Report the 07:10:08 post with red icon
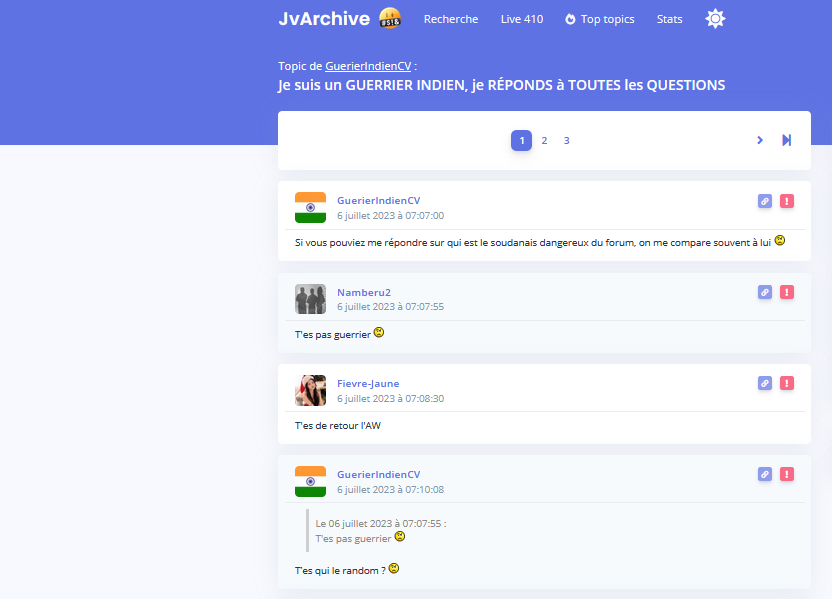832x599 pixels. coord(787,474)
